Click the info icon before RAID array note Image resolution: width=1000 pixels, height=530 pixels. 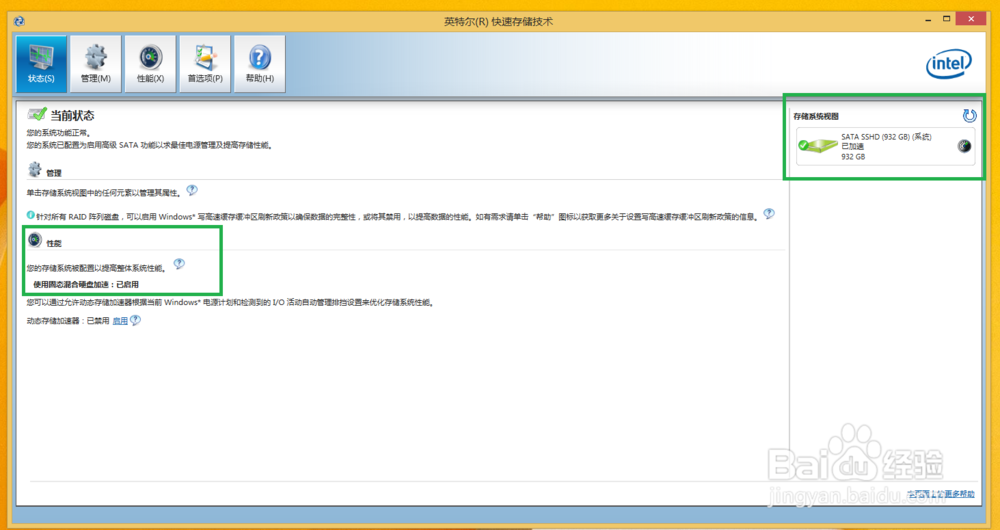pyautogui.click(x=30, y=215)
